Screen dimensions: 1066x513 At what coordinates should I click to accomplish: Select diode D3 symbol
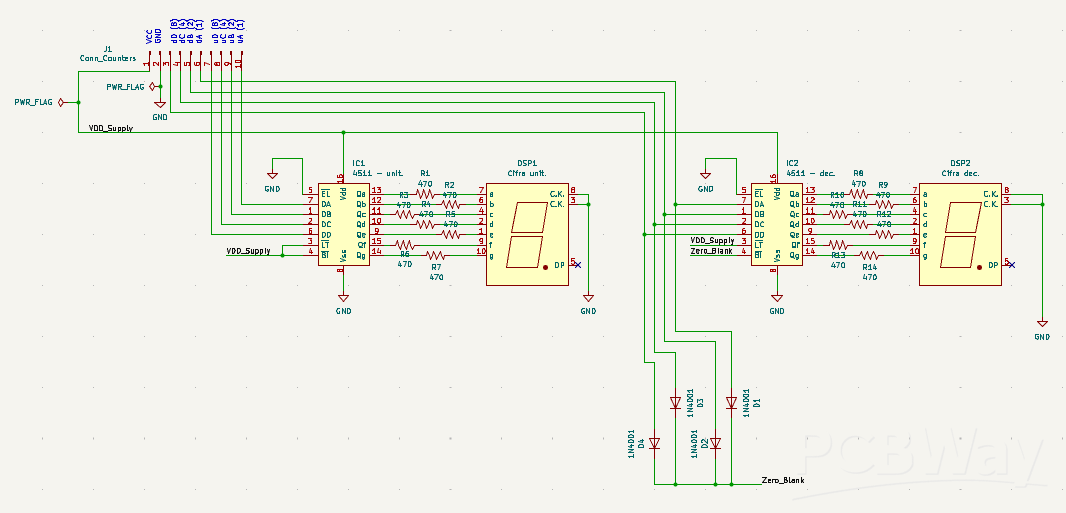(675, 403)
